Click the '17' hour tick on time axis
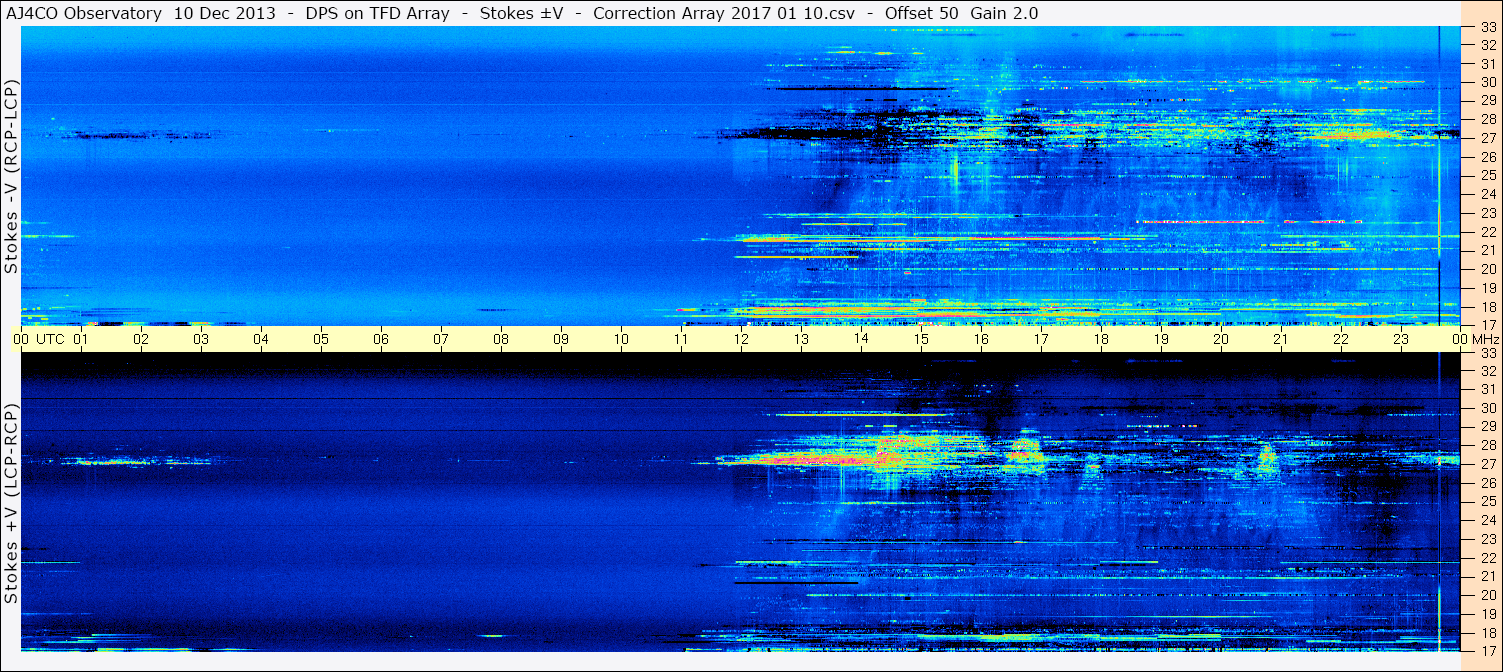This screenshot has height=672, width=1503. [x=1041, y=339]
